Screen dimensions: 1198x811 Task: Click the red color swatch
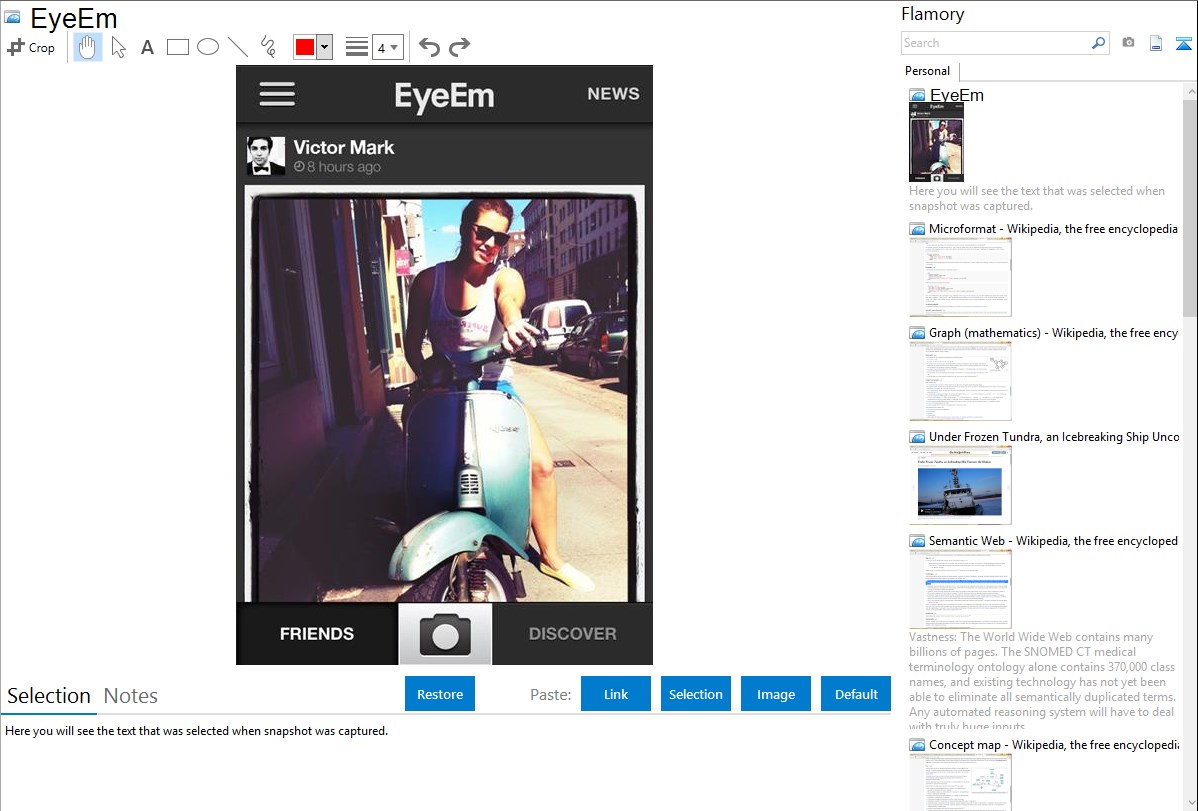[x=305, y=47]
